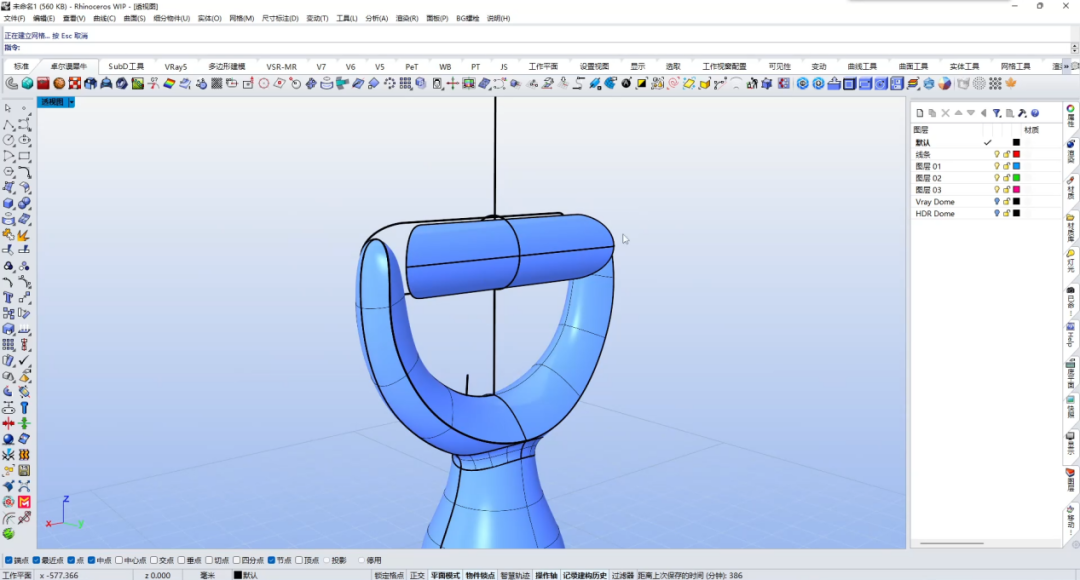This screenshot has width=1080, height=580.
Task: Click the 操作轴 gumball status button
Action: click(546, 575)
